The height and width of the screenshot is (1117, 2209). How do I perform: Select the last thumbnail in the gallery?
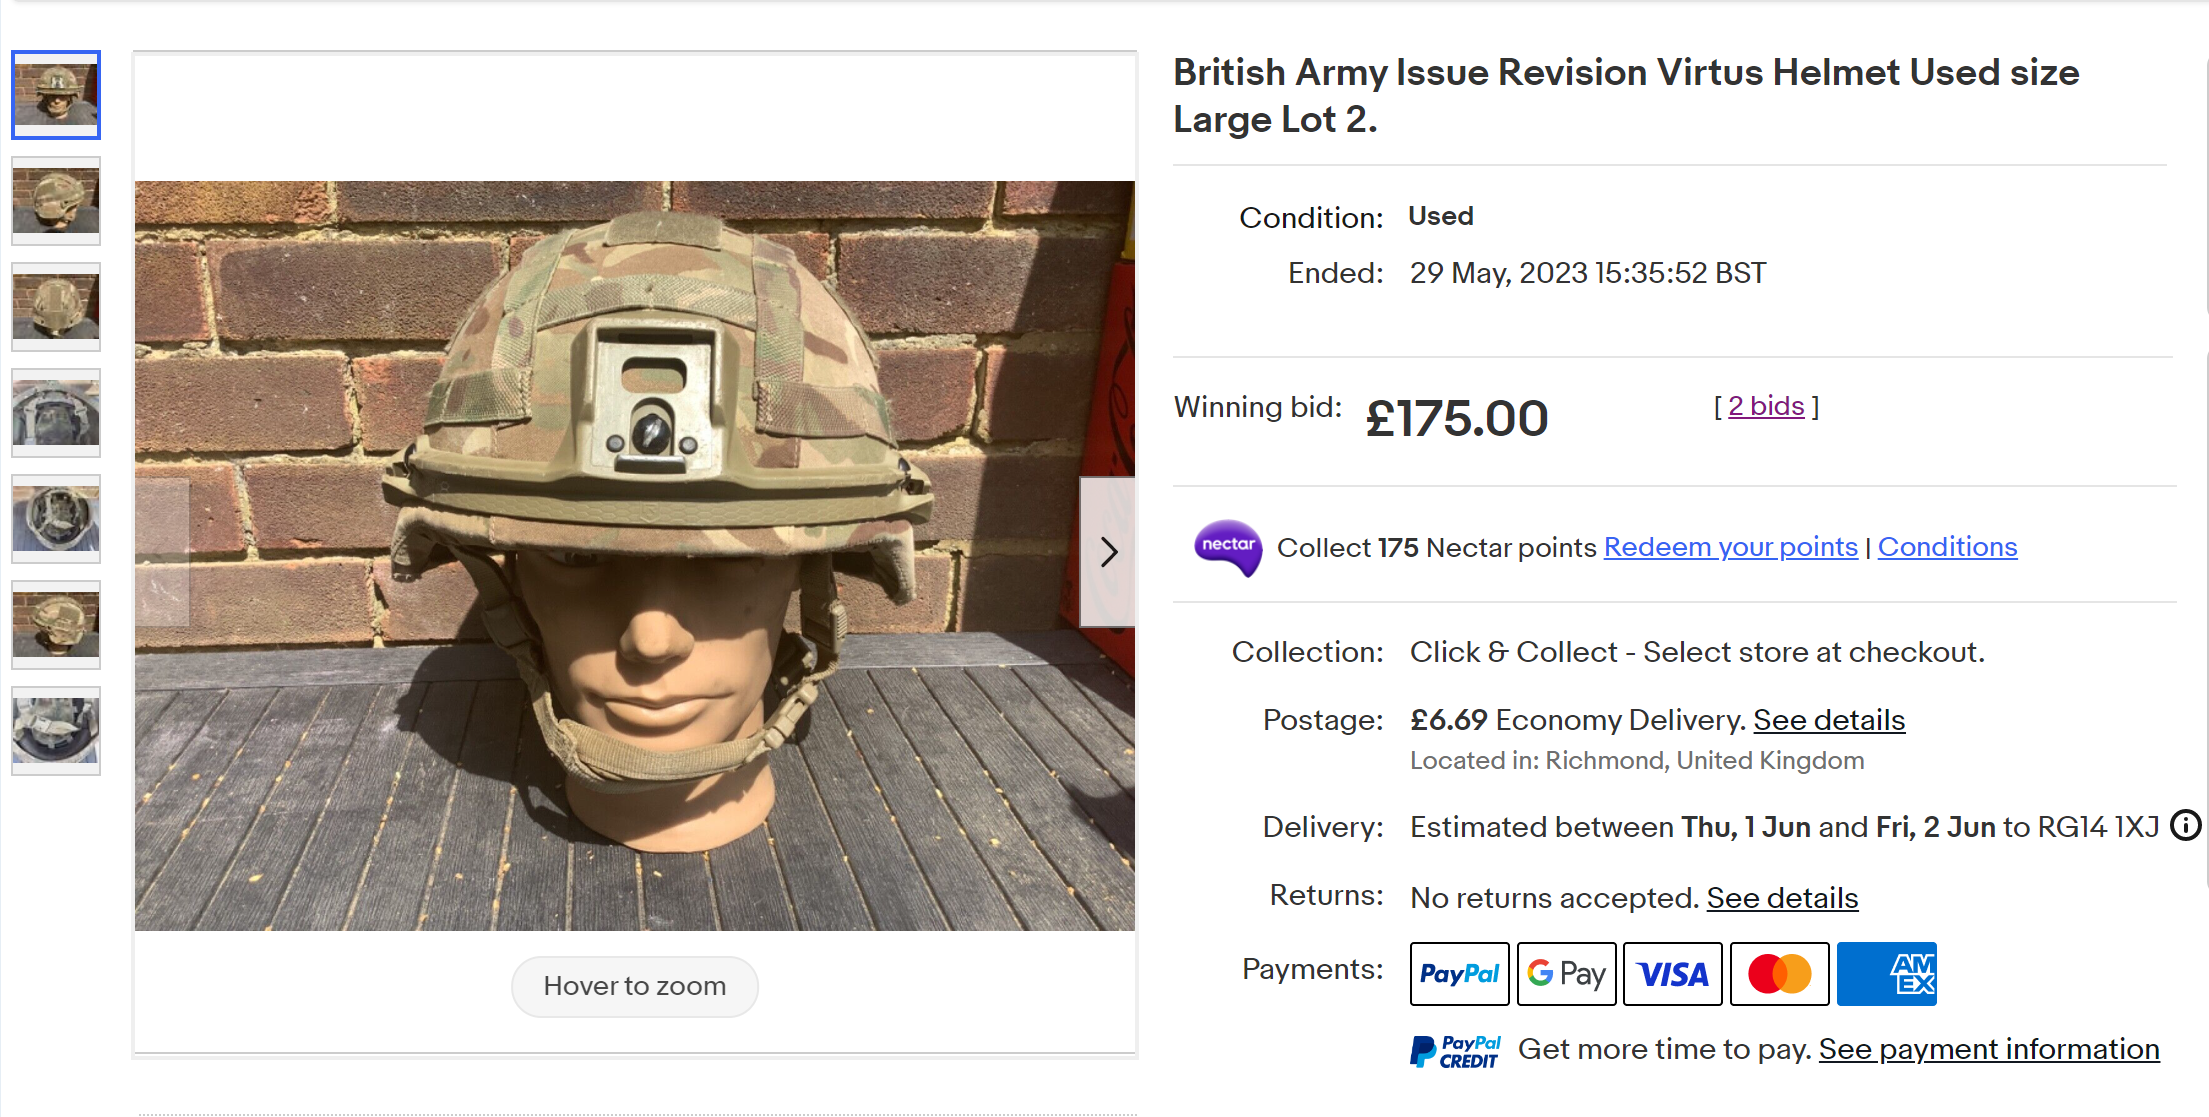(x=56, y=731)
